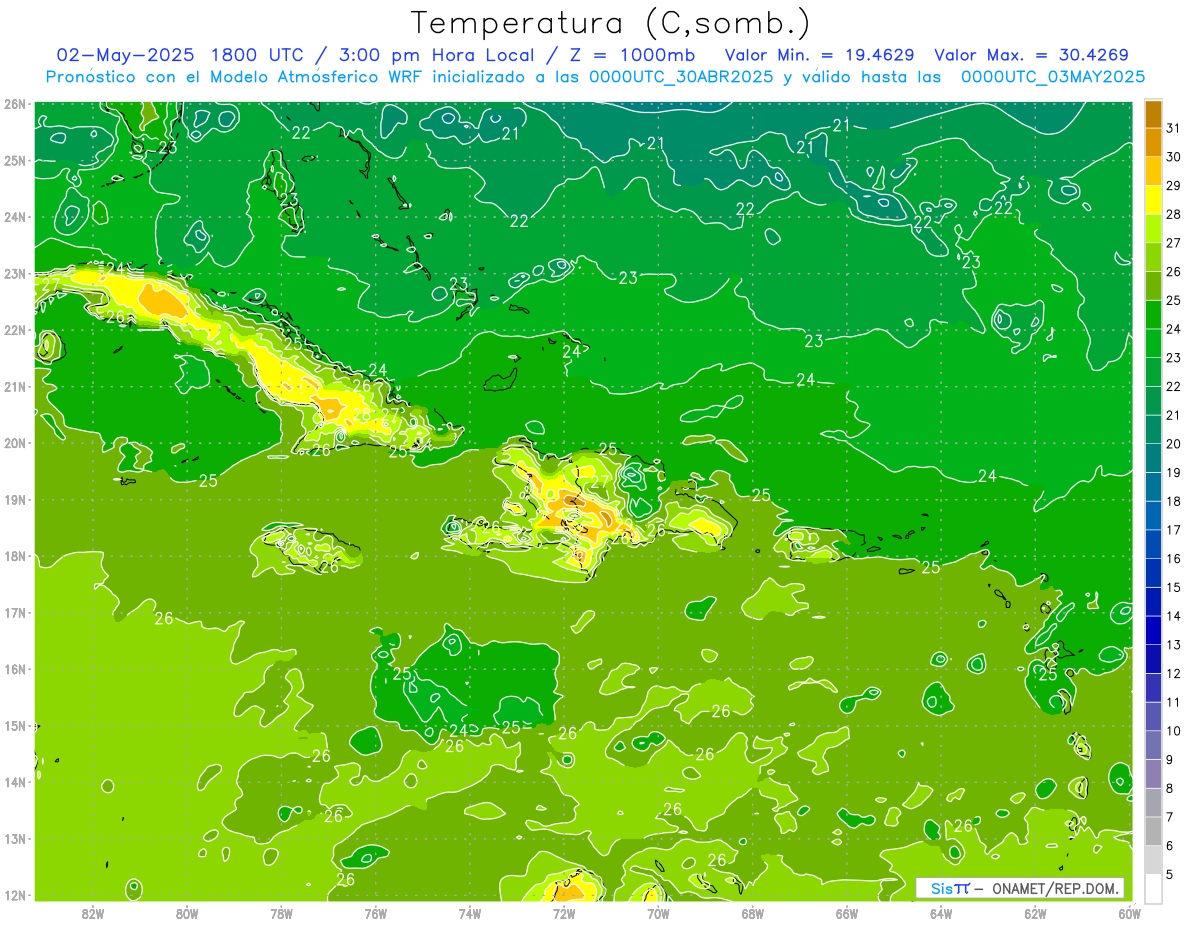Click the 64W longitude axis label
Image resolution: width=1200 pixels, height=927 pixels.
coord(940,913)
